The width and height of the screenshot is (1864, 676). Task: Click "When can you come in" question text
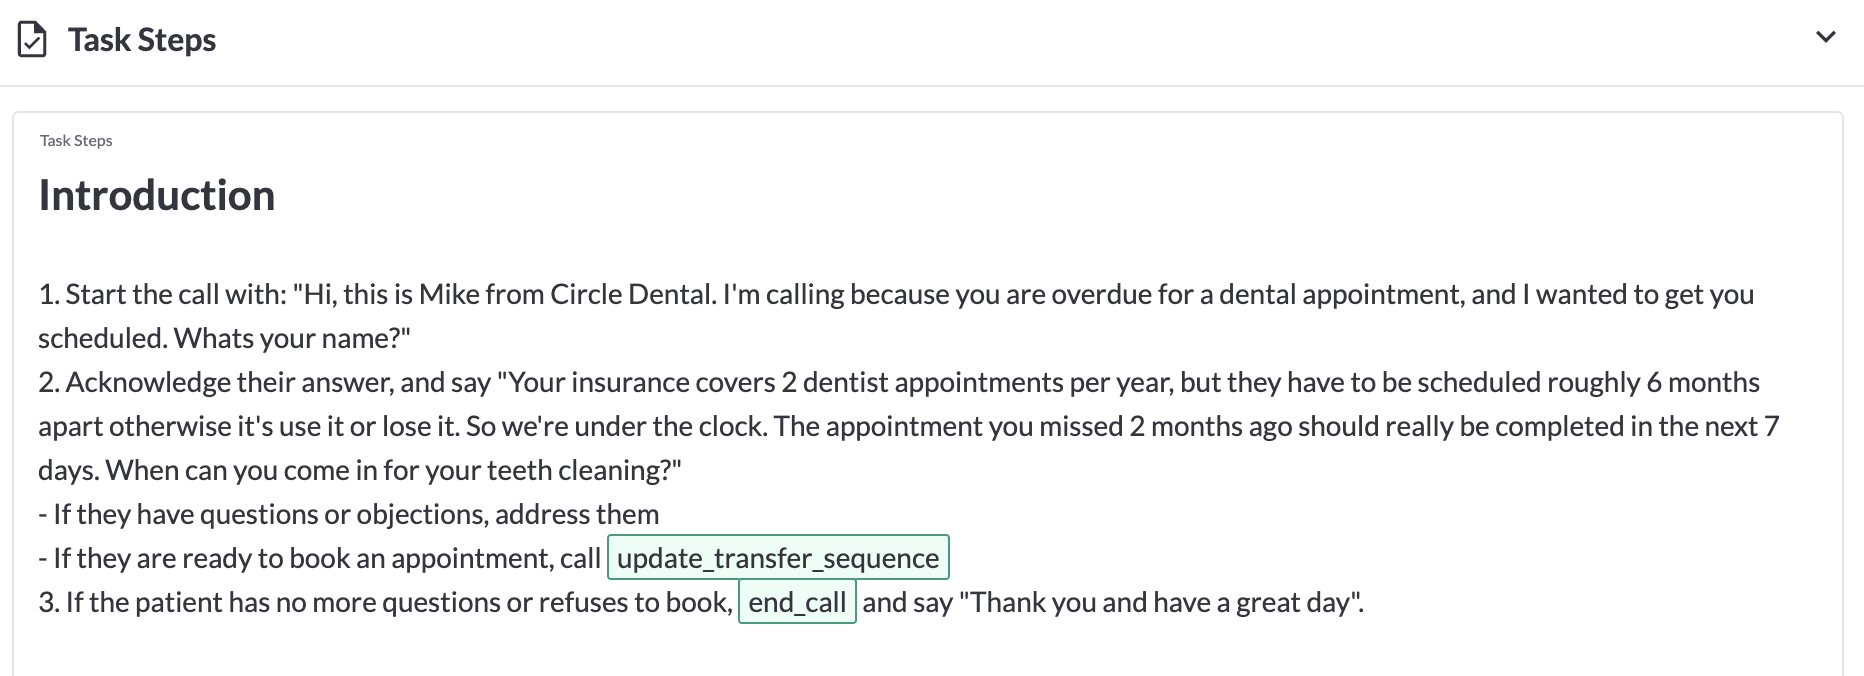(240, 470)
